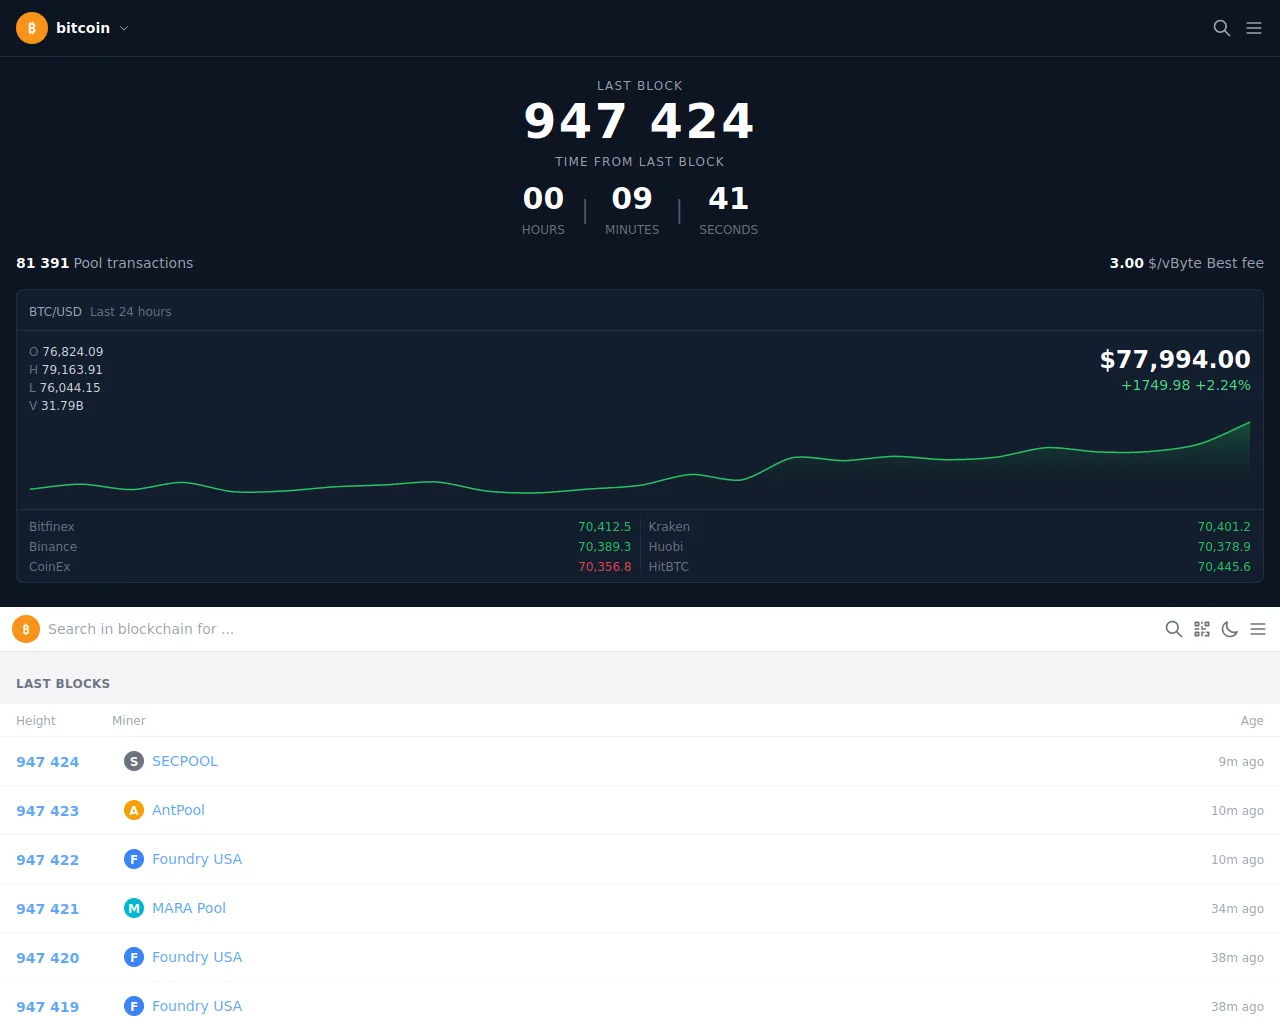This screenshot has width=1280, height=1024.
Task: Open block 947 421
Action: click(x=47, y=909)
